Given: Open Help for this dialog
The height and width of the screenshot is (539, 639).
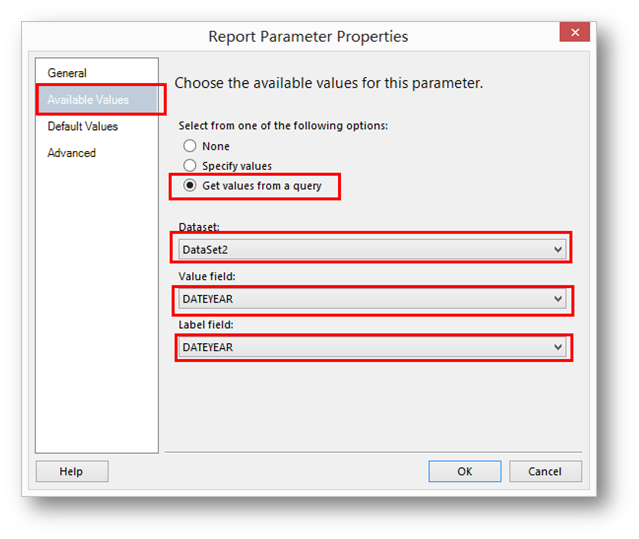Looking at the screenshot, I should [72, 471].
